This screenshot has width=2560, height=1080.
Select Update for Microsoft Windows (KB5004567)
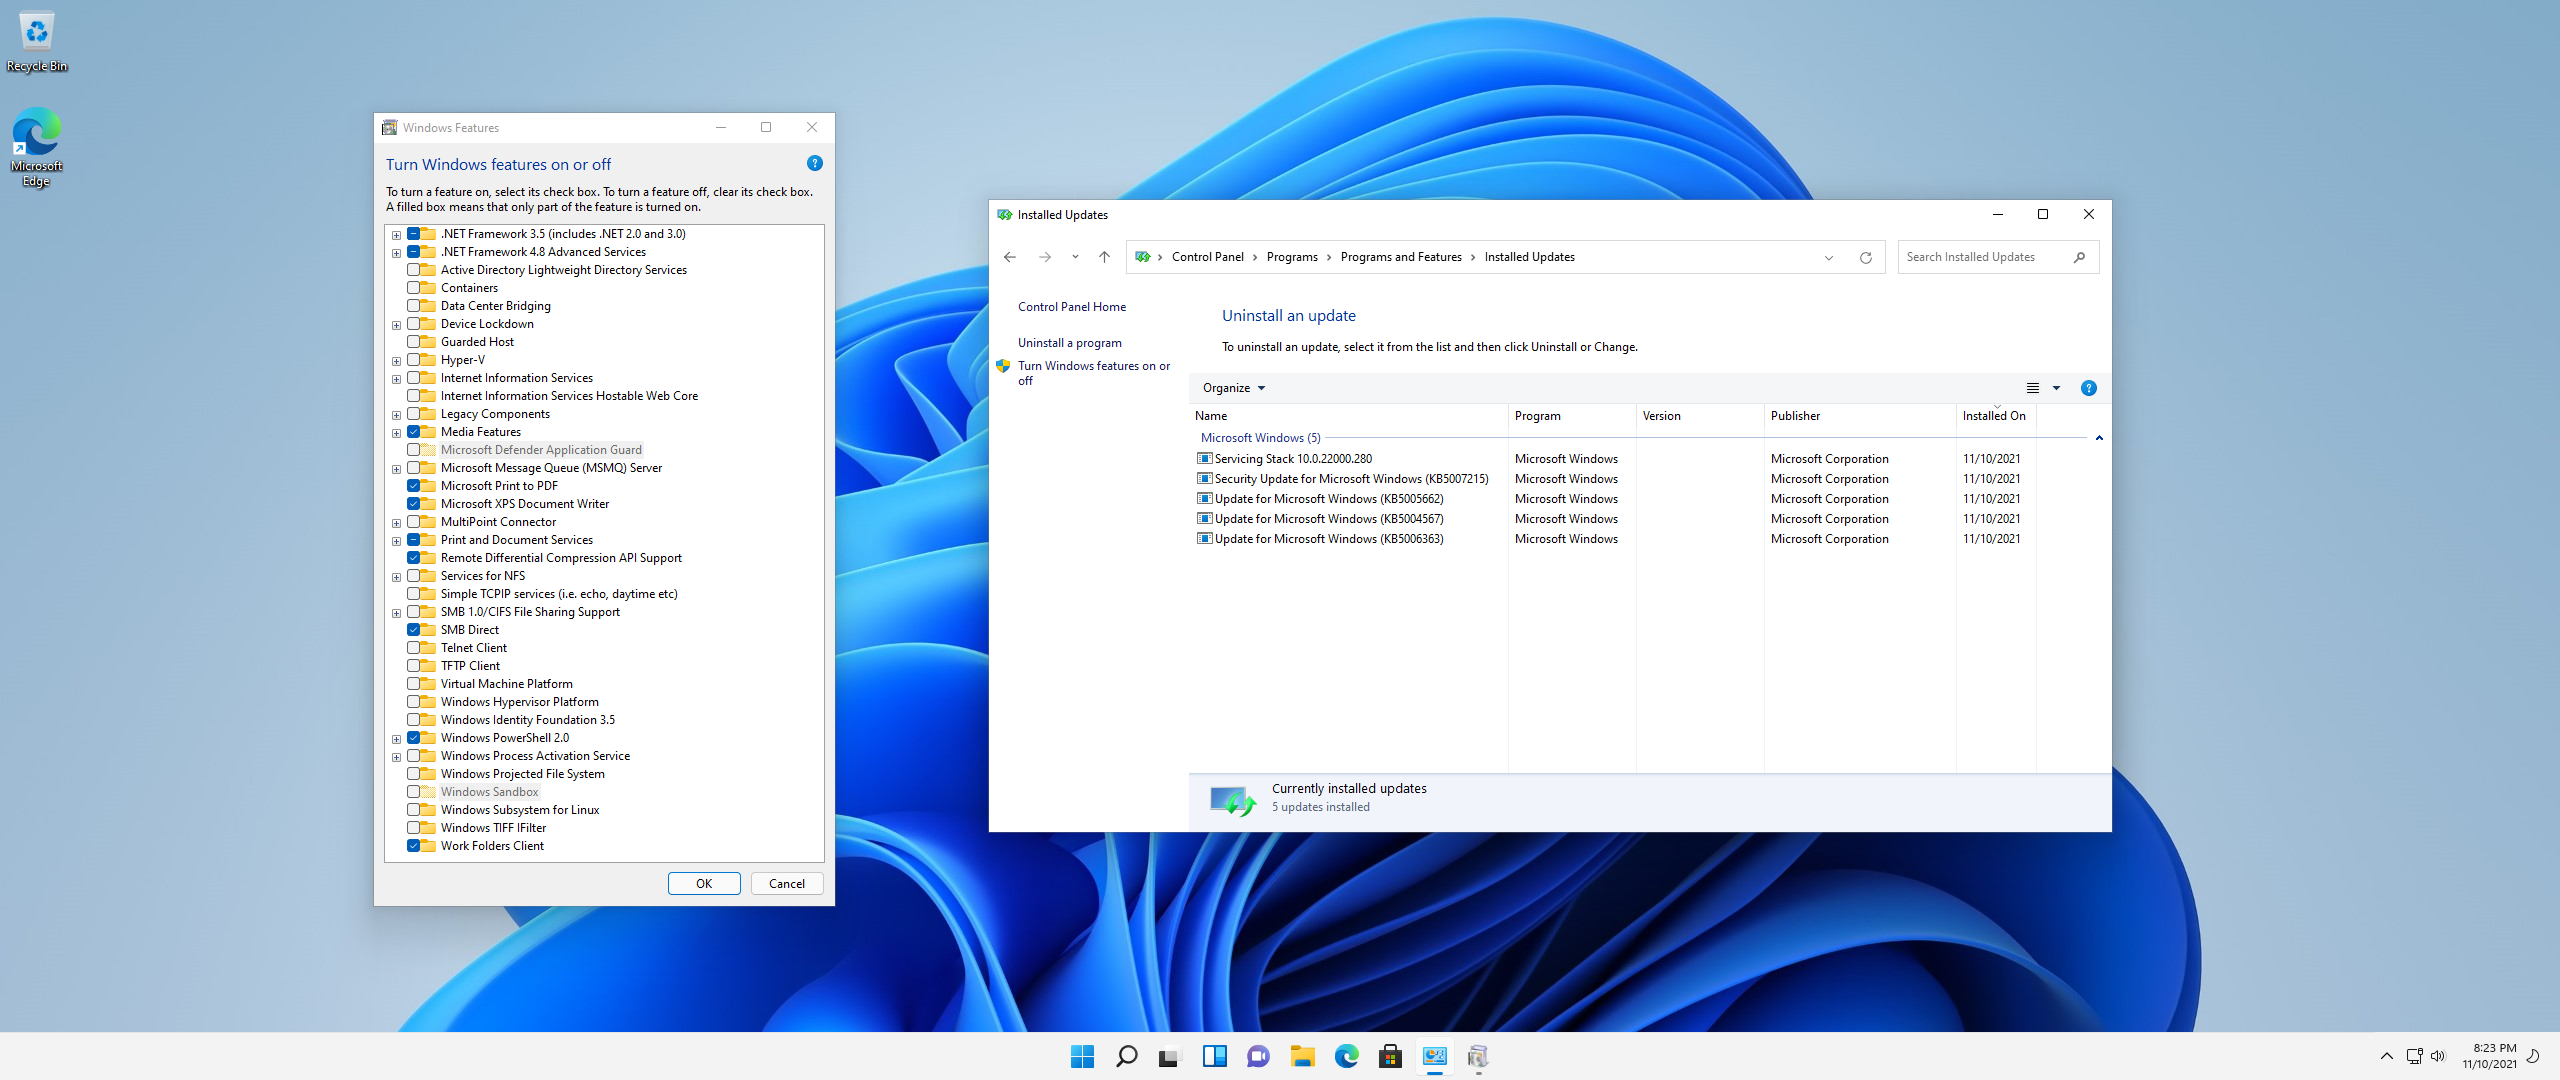(1321, 519)
